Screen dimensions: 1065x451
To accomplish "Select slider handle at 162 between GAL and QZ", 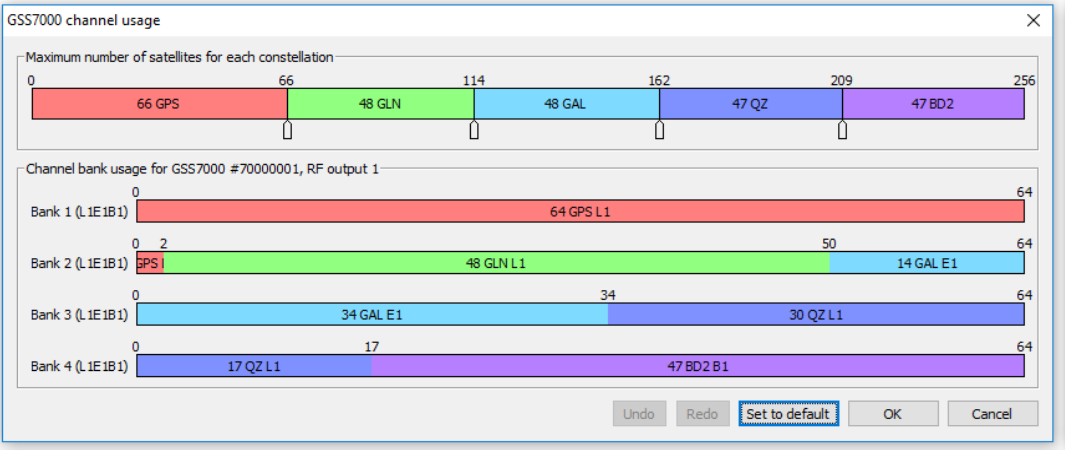I will click(659, 129).
